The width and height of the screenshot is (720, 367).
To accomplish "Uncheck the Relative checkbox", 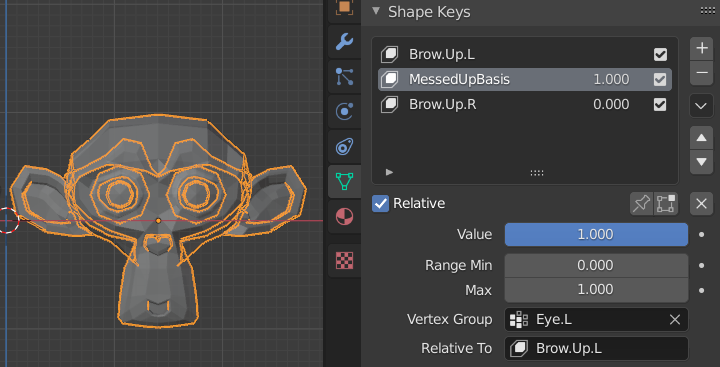I will point(380,203).
